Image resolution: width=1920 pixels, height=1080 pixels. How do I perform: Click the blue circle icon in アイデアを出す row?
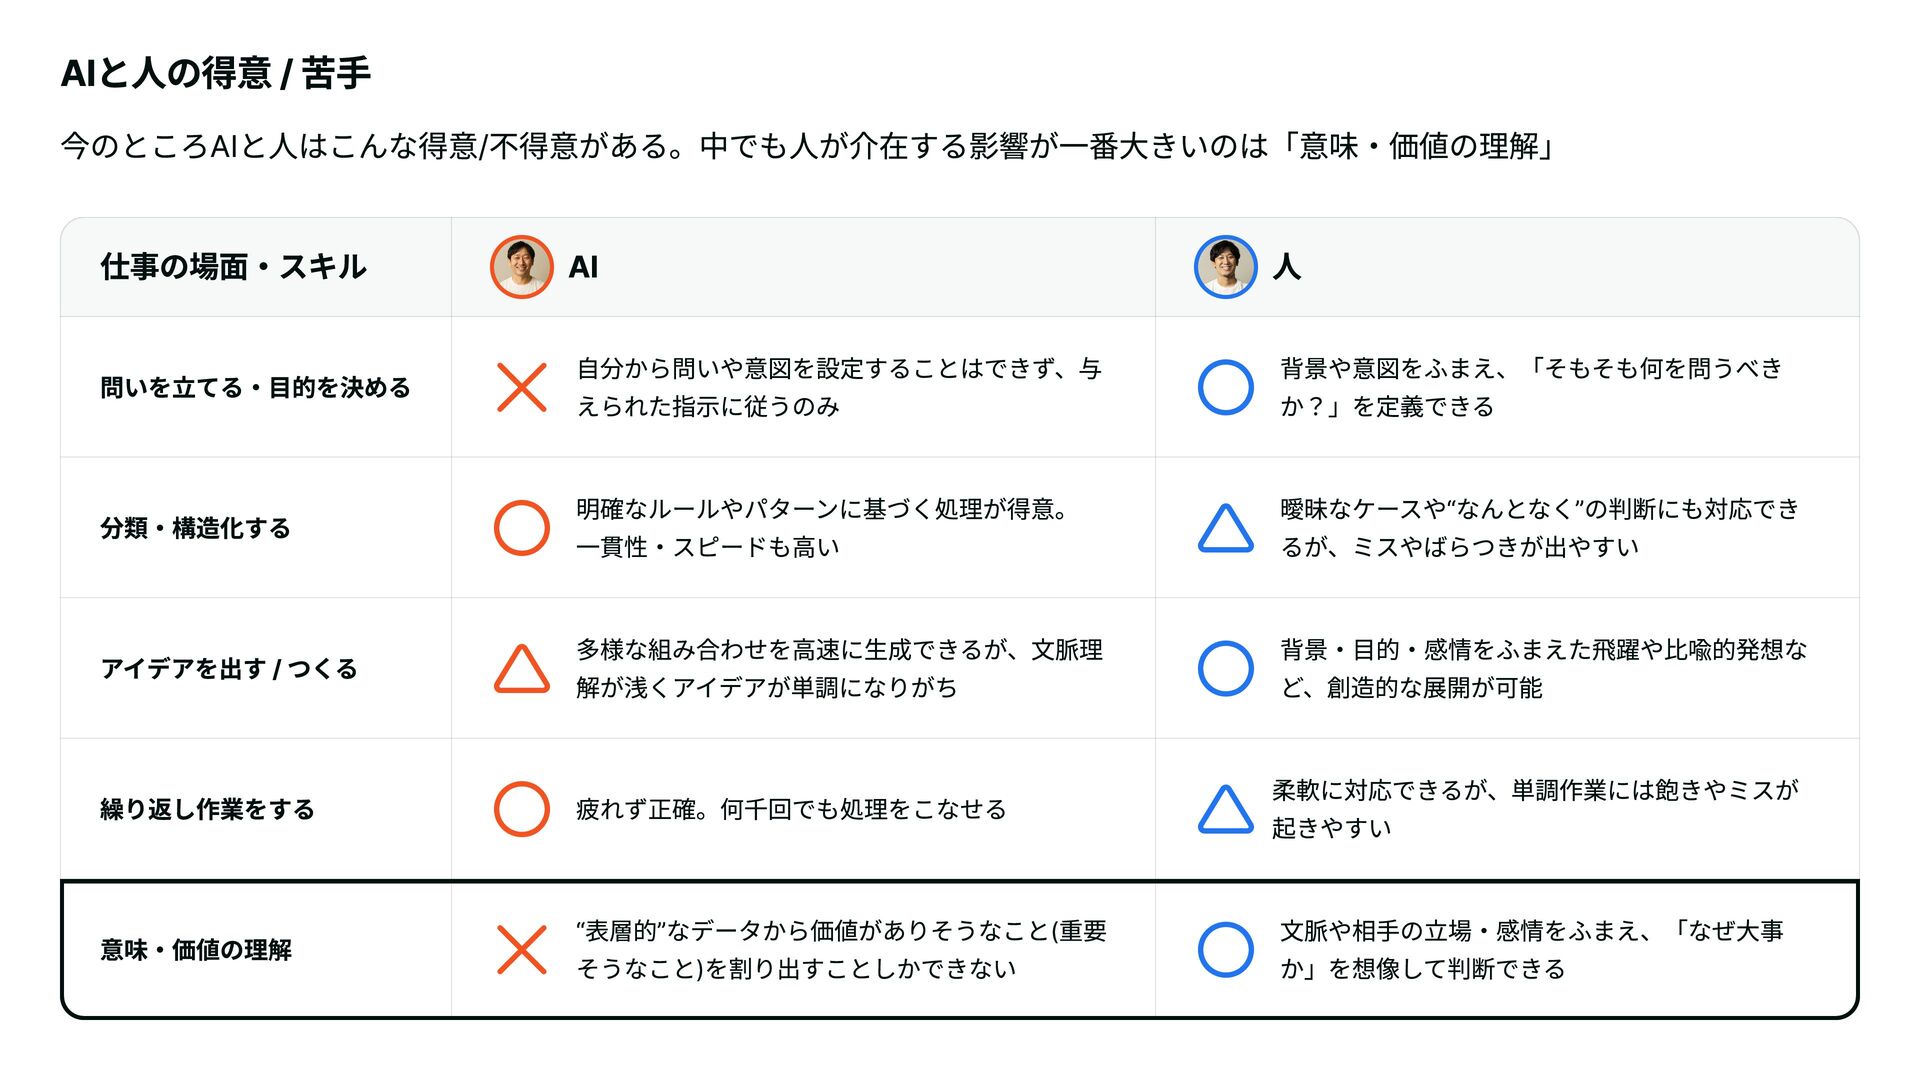pos(1226,669)
